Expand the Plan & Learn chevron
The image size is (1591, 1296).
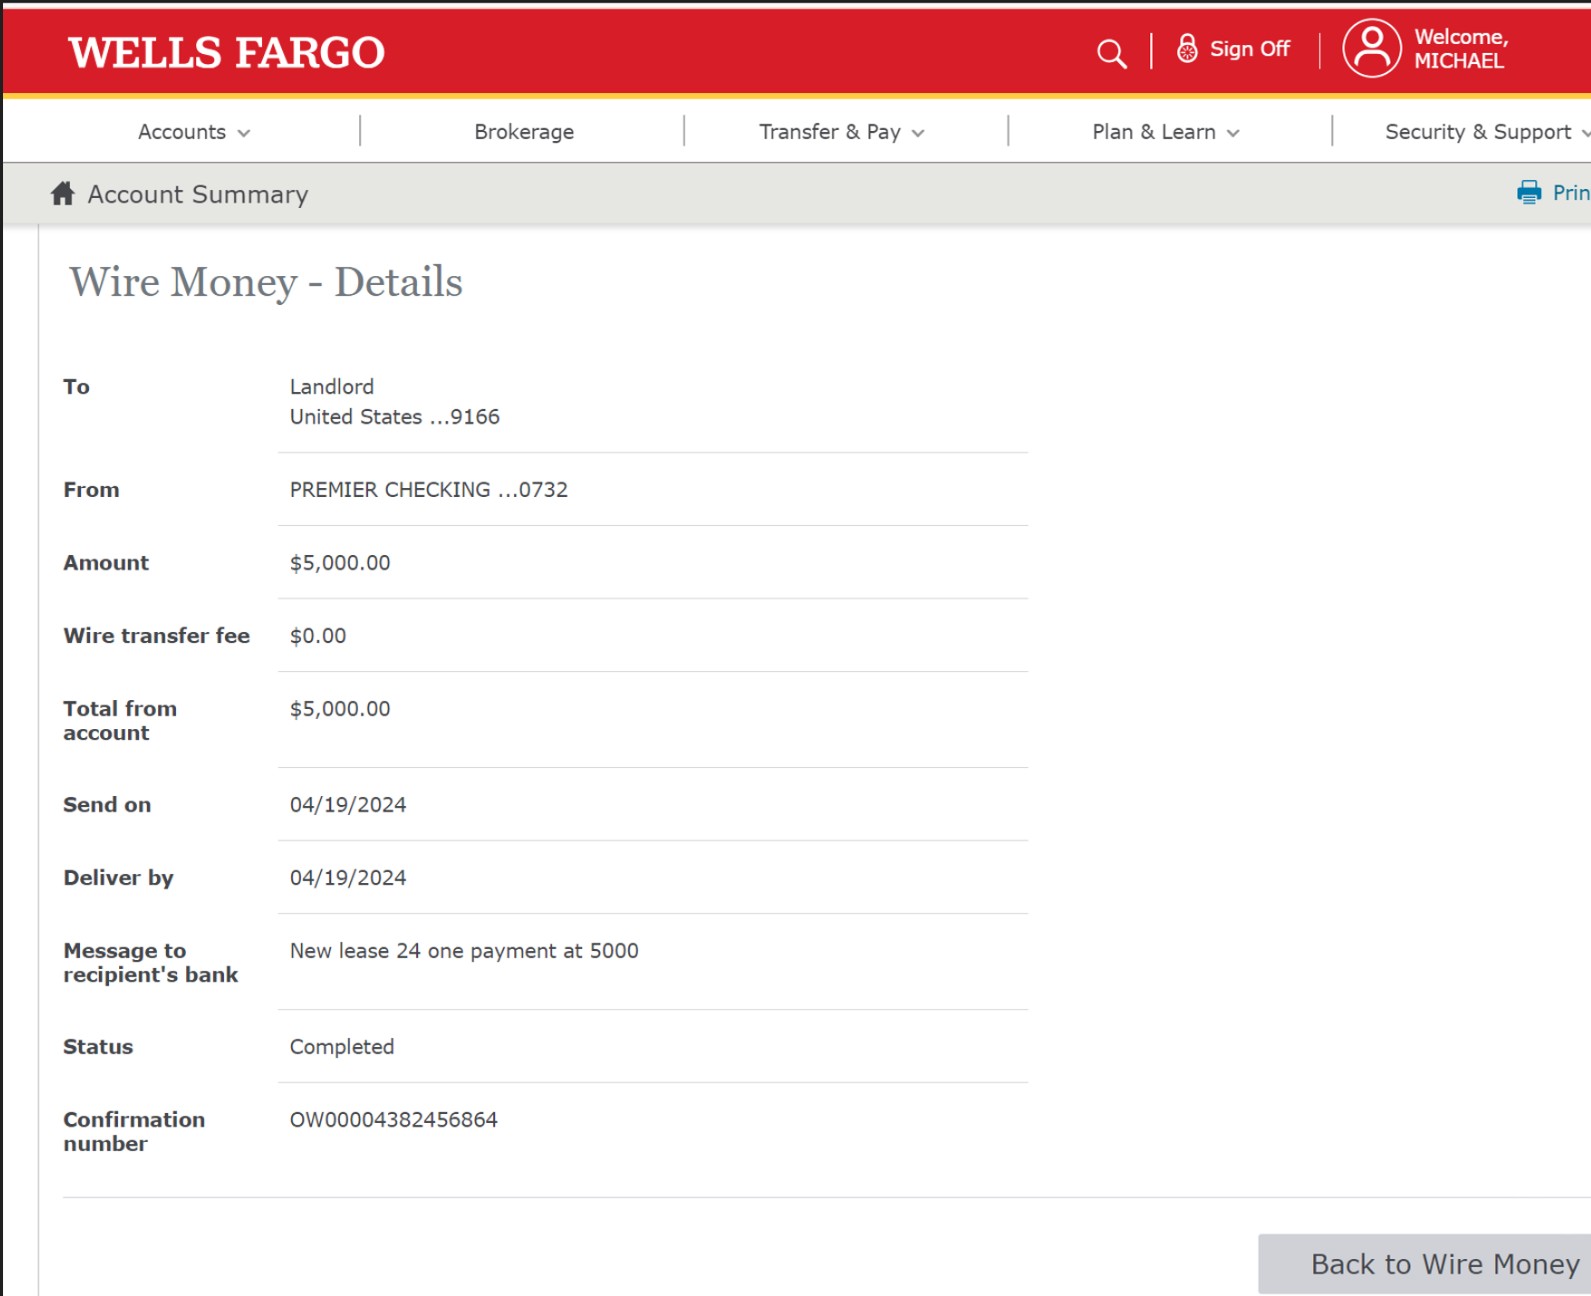click(1233, 133)
